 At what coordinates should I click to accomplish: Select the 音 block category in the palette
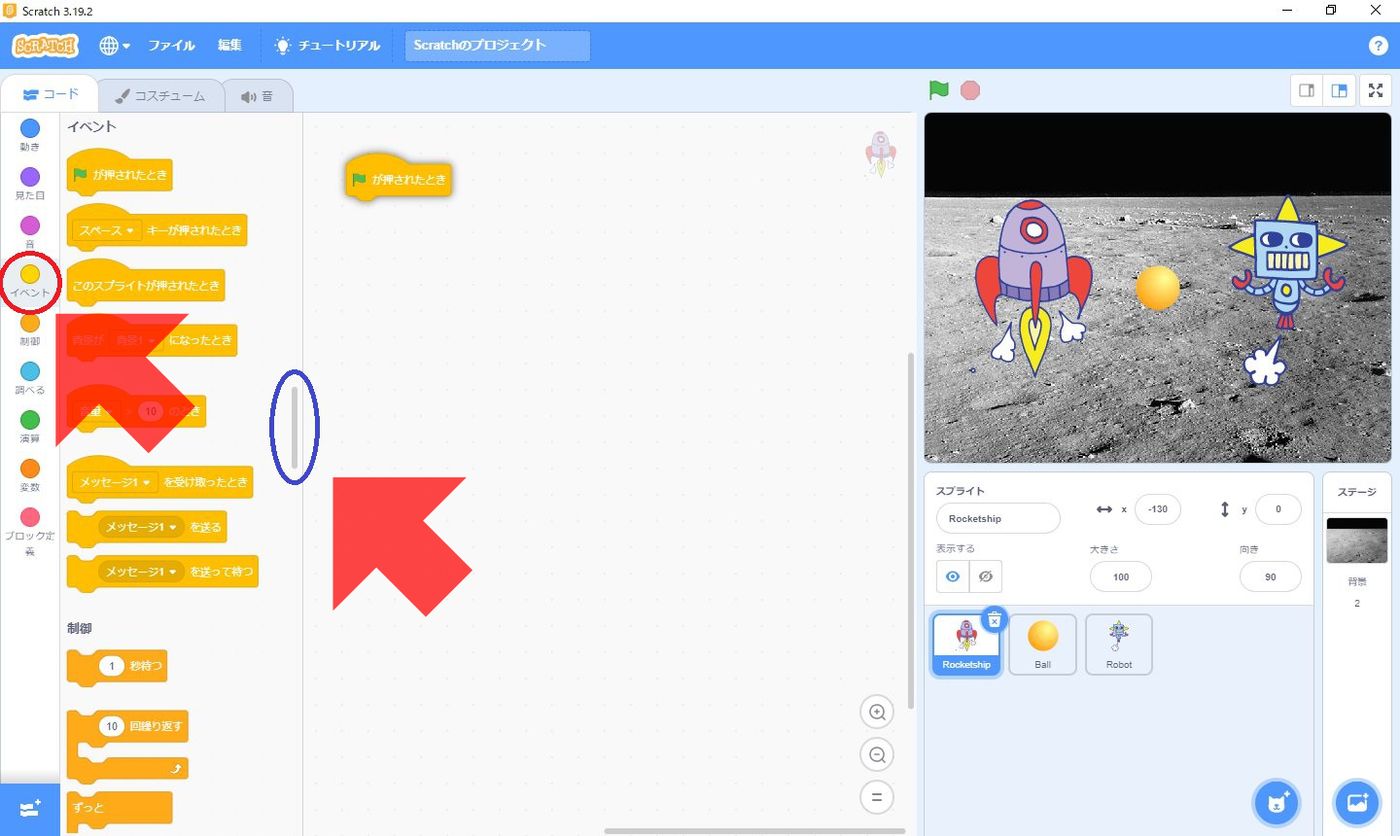[x=30, y=232]
